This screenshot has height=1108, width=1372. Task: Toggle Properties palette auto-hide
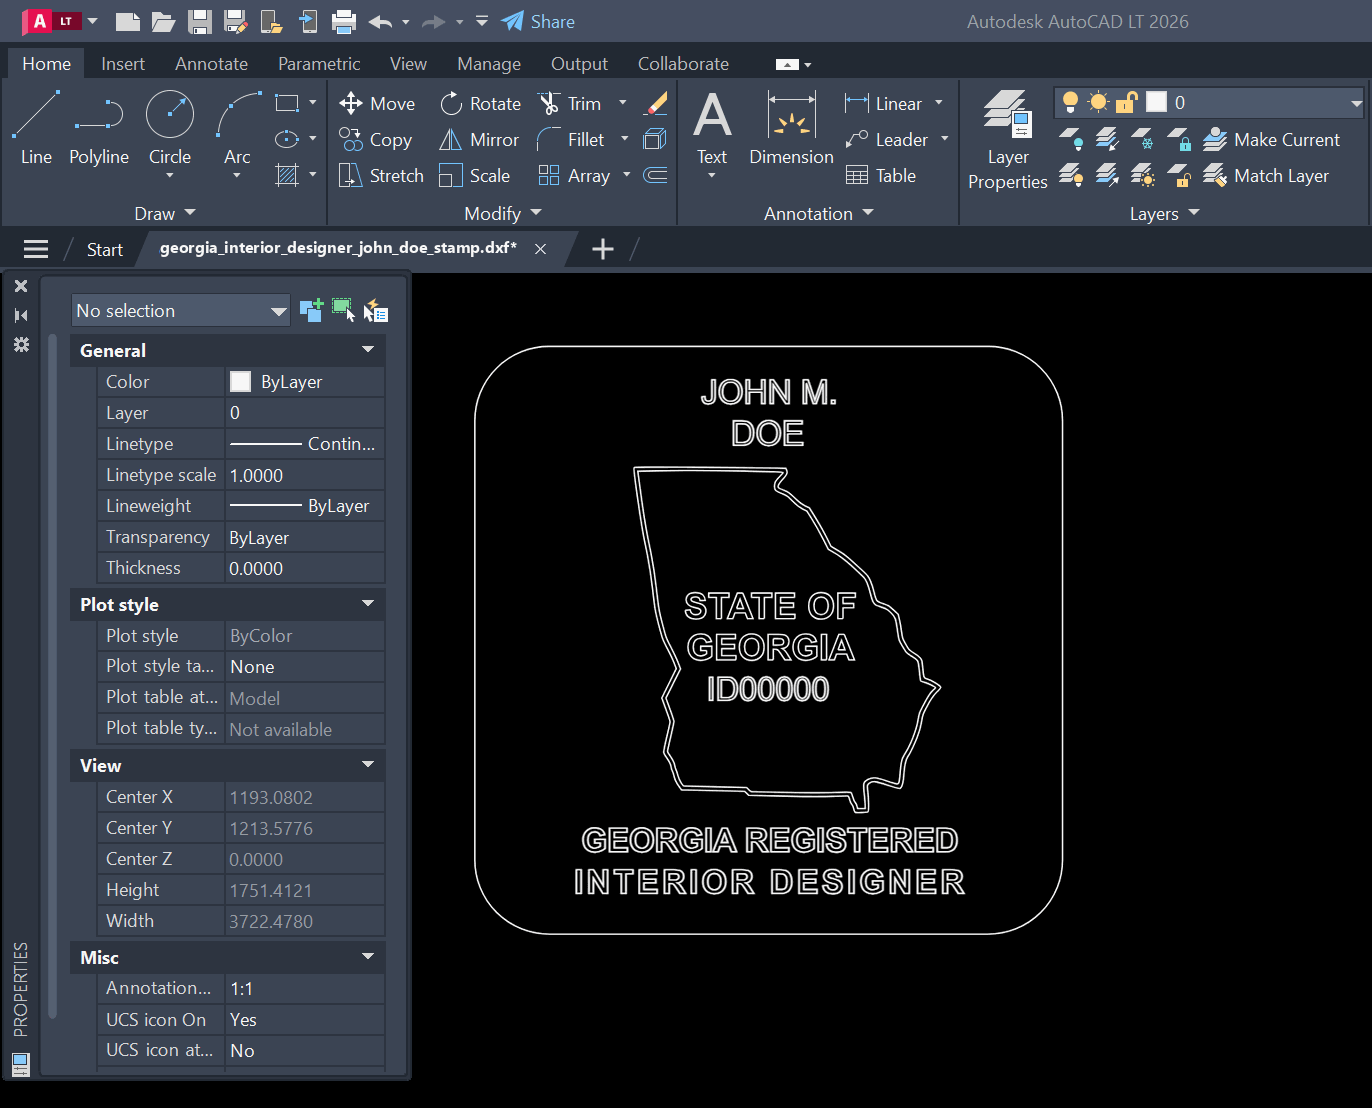(x=21, y=315)
